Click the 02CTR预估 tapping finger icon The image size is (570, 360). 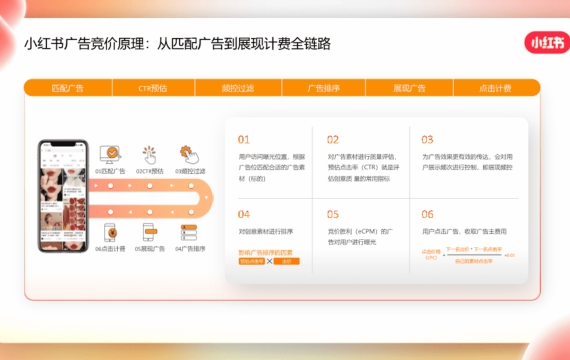coord(149,155)
